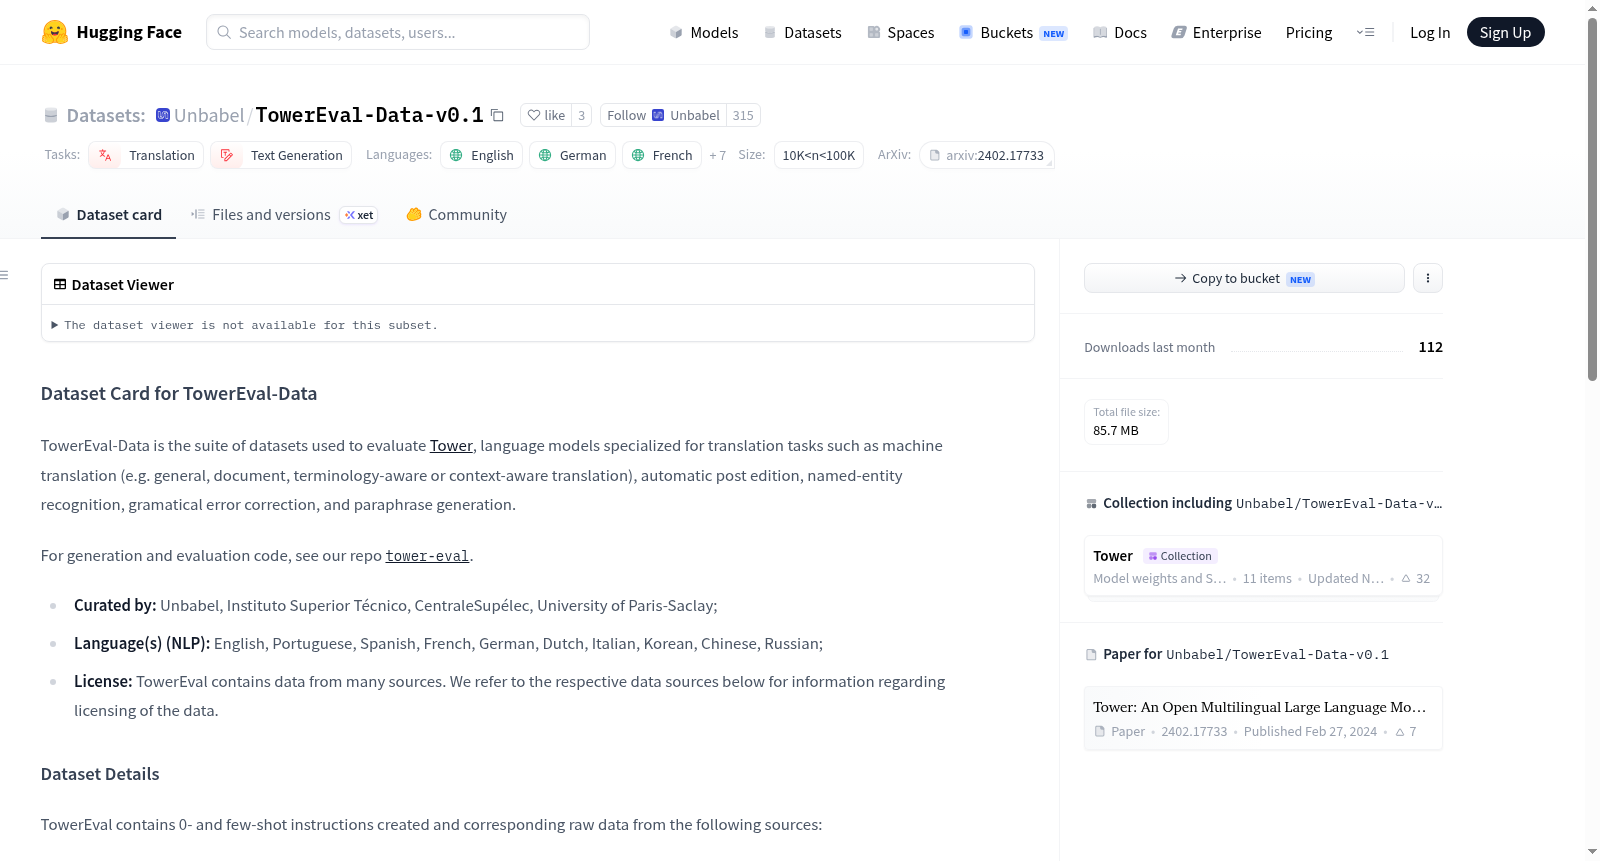Click the like count 3
The height and width of the screenshot is (861, 1600).
[x=582, y=115]
